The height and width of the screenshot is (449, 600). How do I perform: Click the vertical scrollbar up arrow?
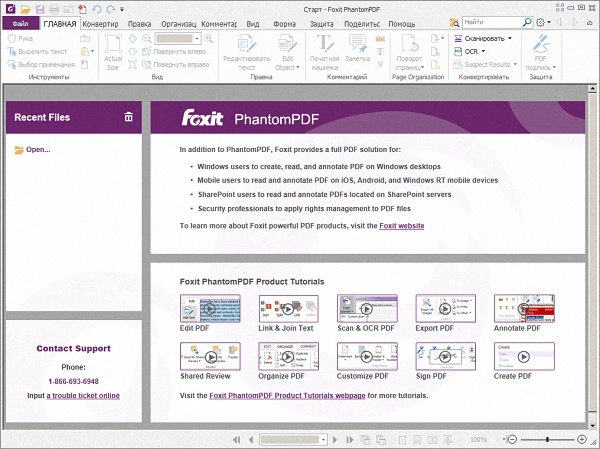pos(592,89)
